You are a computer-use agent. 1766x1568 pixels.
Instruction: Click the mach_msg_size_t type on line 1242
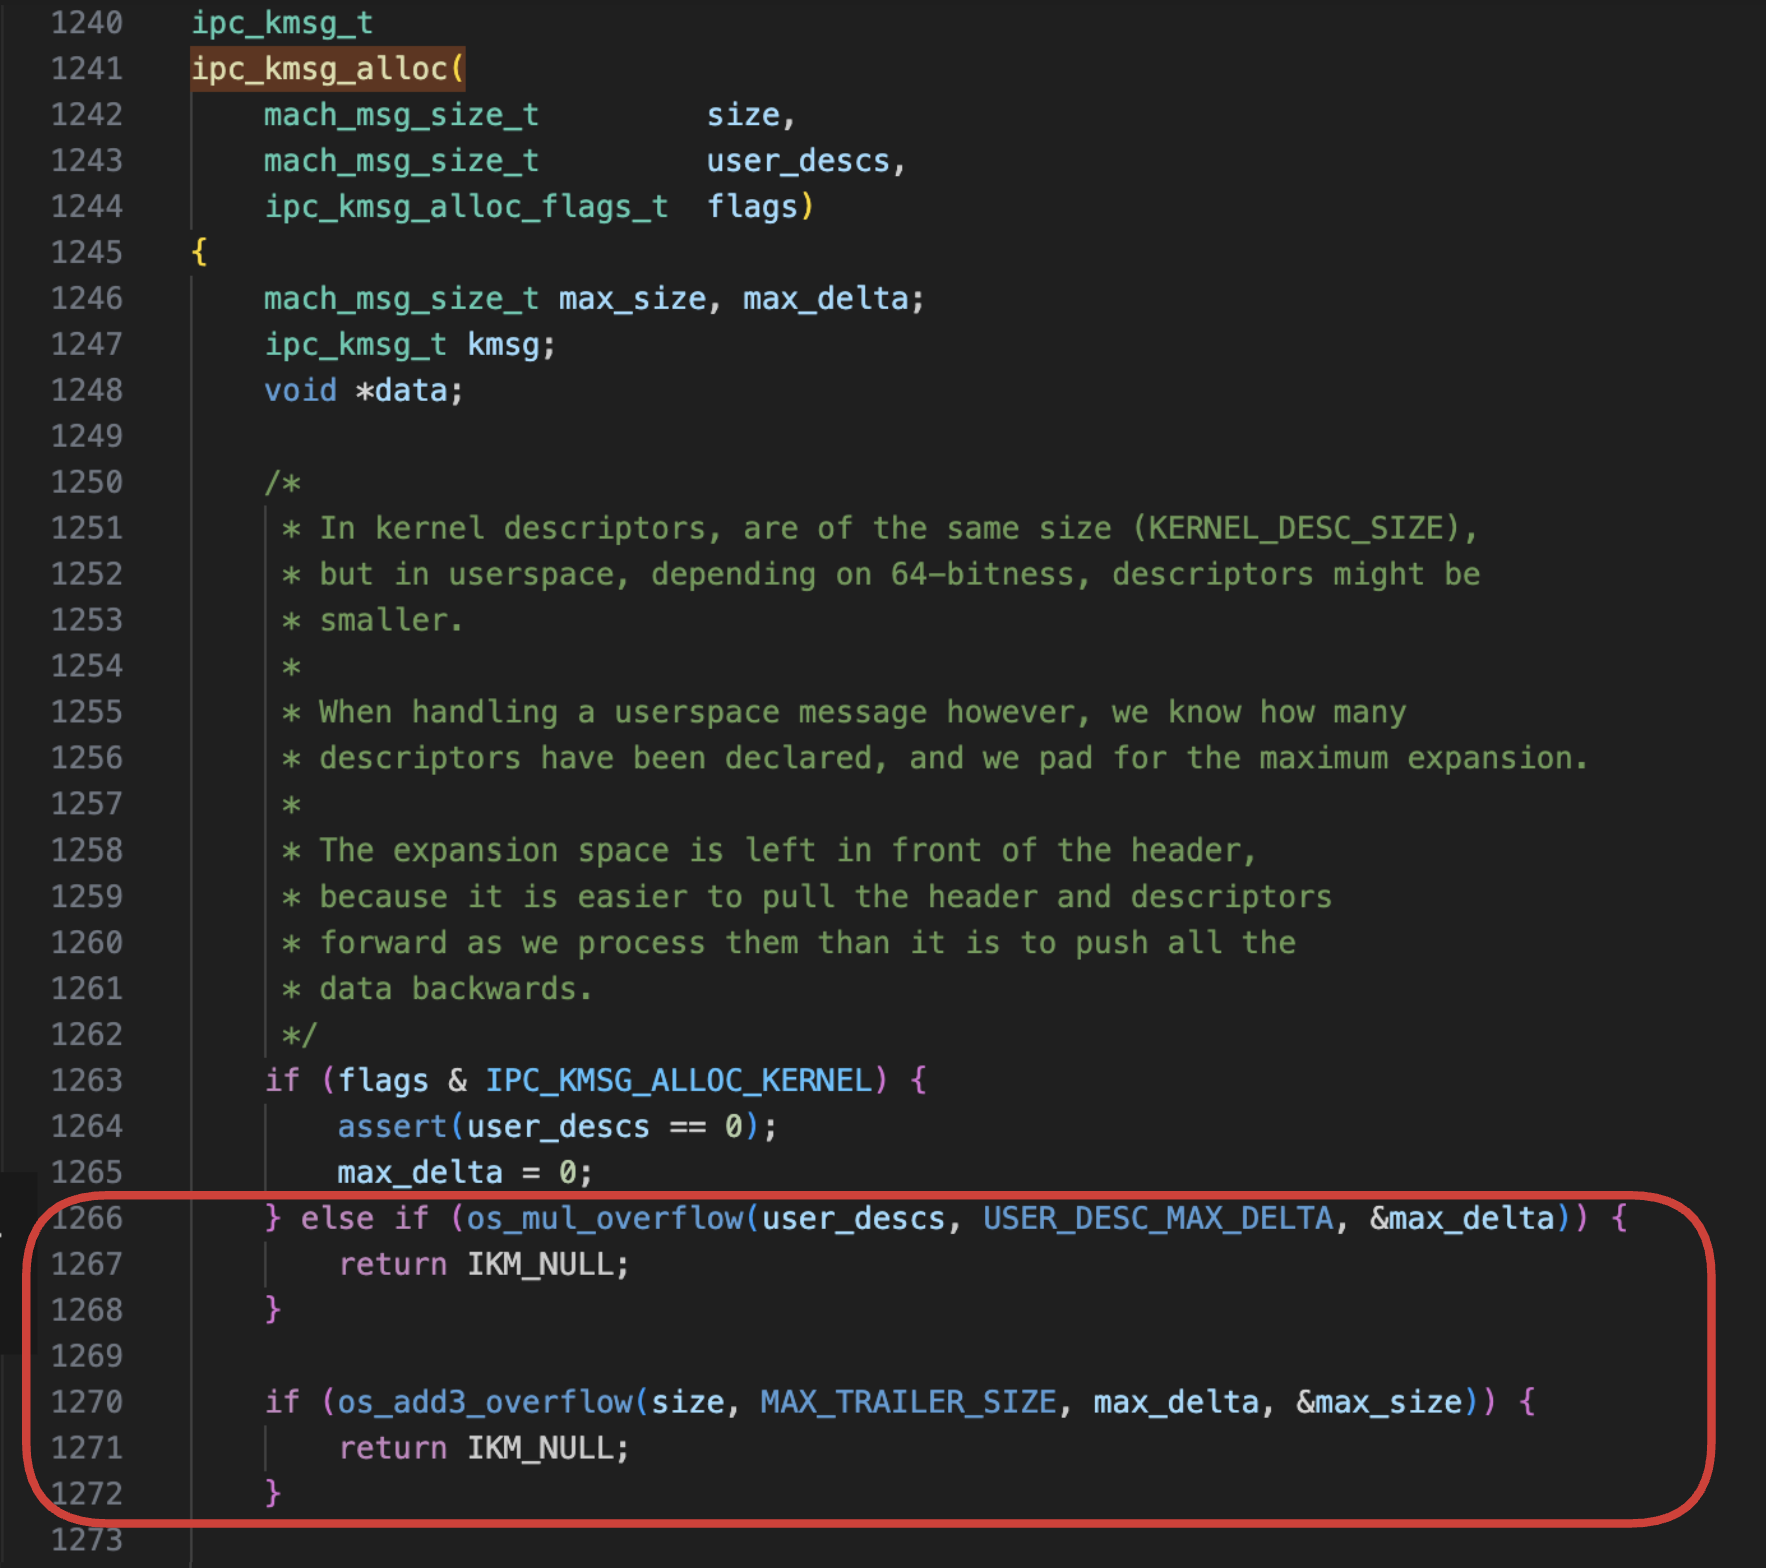(x=400, y=114)
